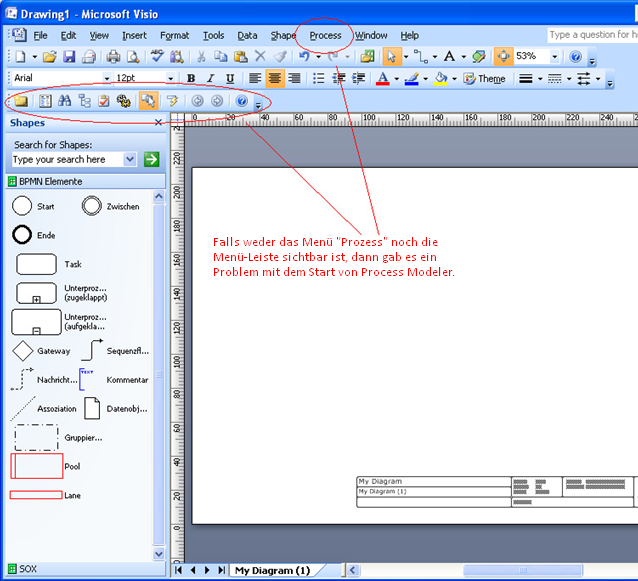638x581 pixels.
Task: Open a file using the folder icon
Action: (50, 57)
